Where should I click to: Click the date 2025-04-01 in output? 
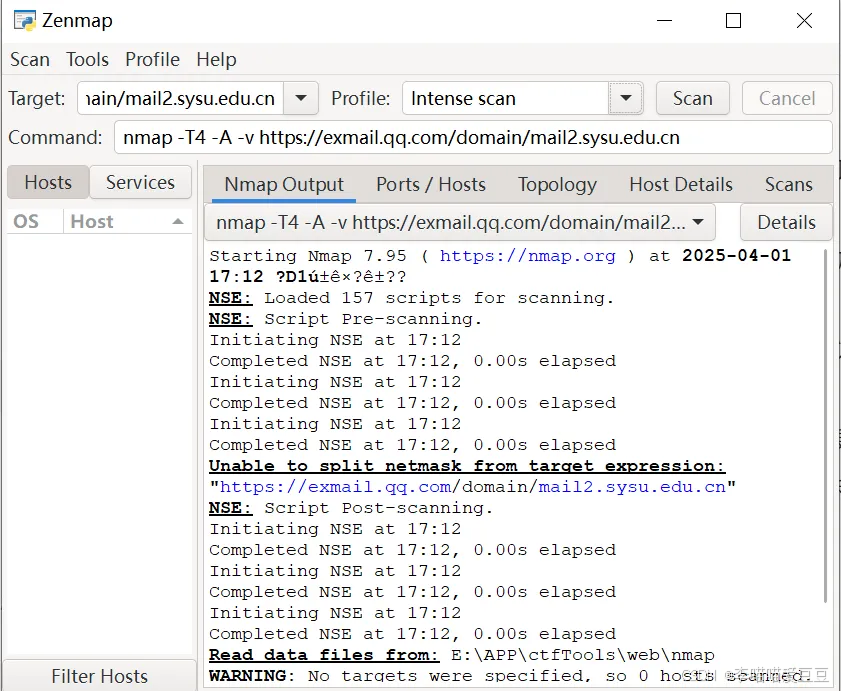coord(736,255)
